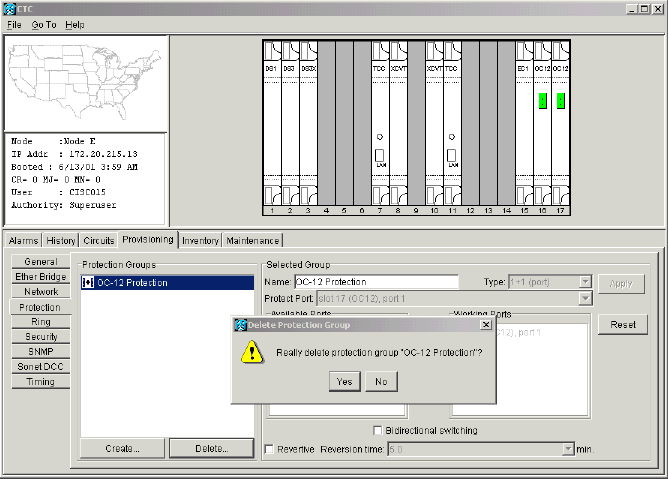Open the Sonet DCC subtab

41,366
